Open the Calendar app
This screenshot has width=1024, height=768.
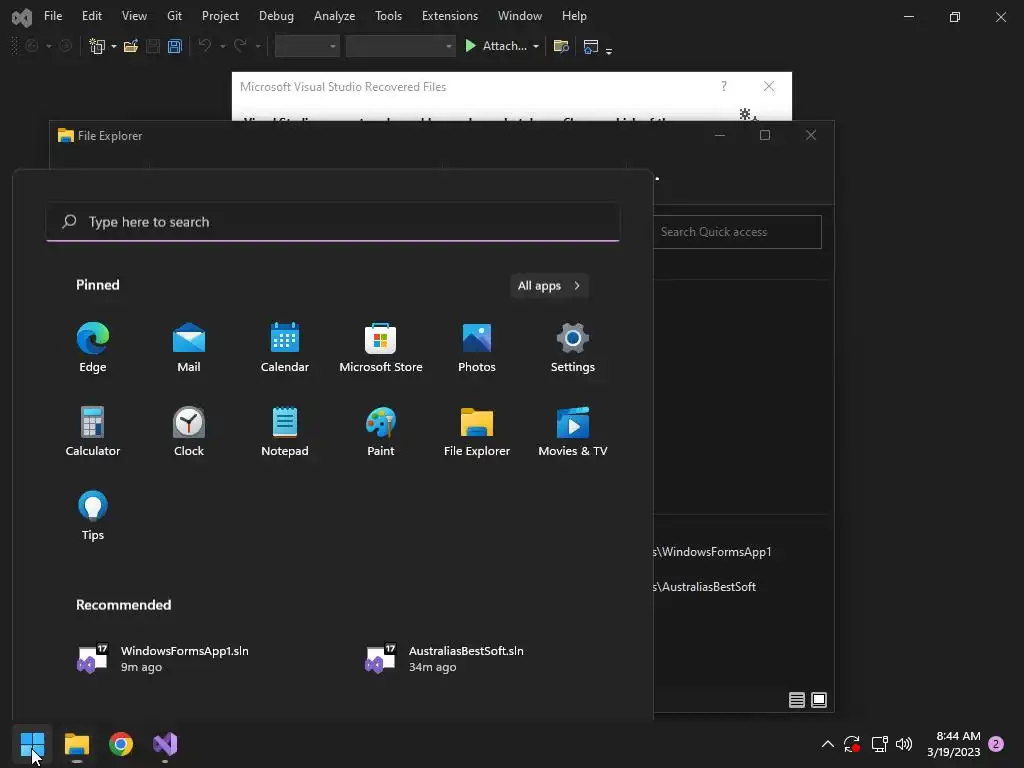pos(285,347)
